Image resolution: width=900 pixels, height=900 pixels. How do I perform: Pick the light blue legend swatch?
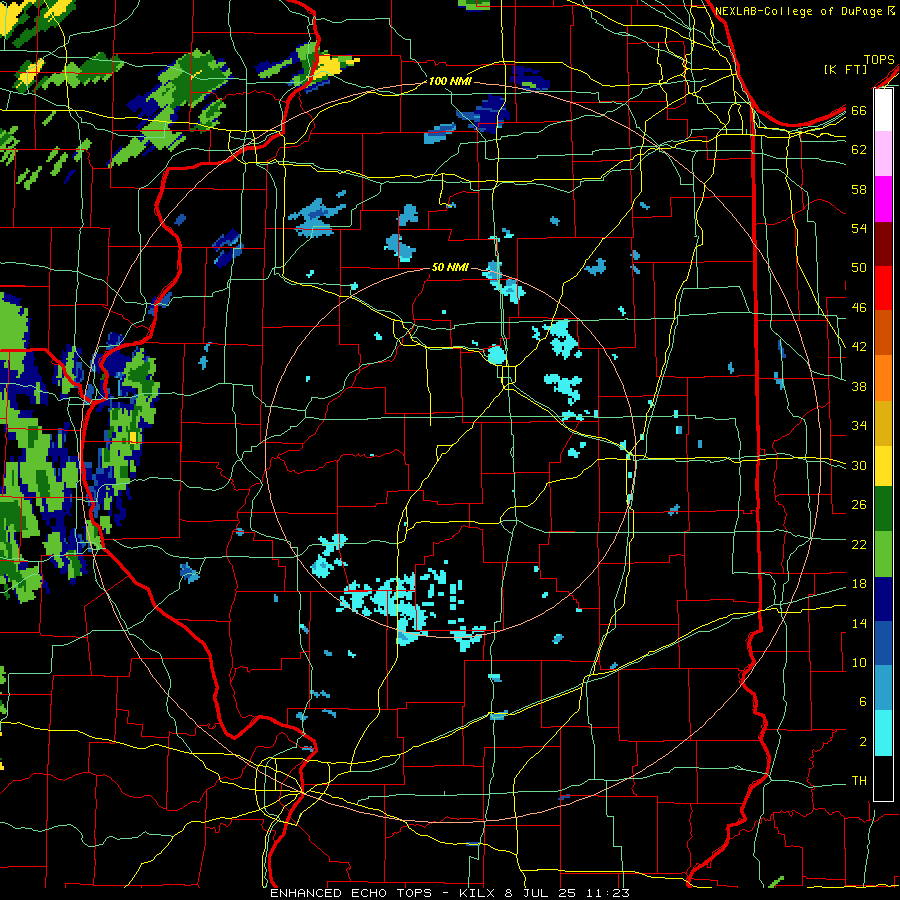coord(883,688)
